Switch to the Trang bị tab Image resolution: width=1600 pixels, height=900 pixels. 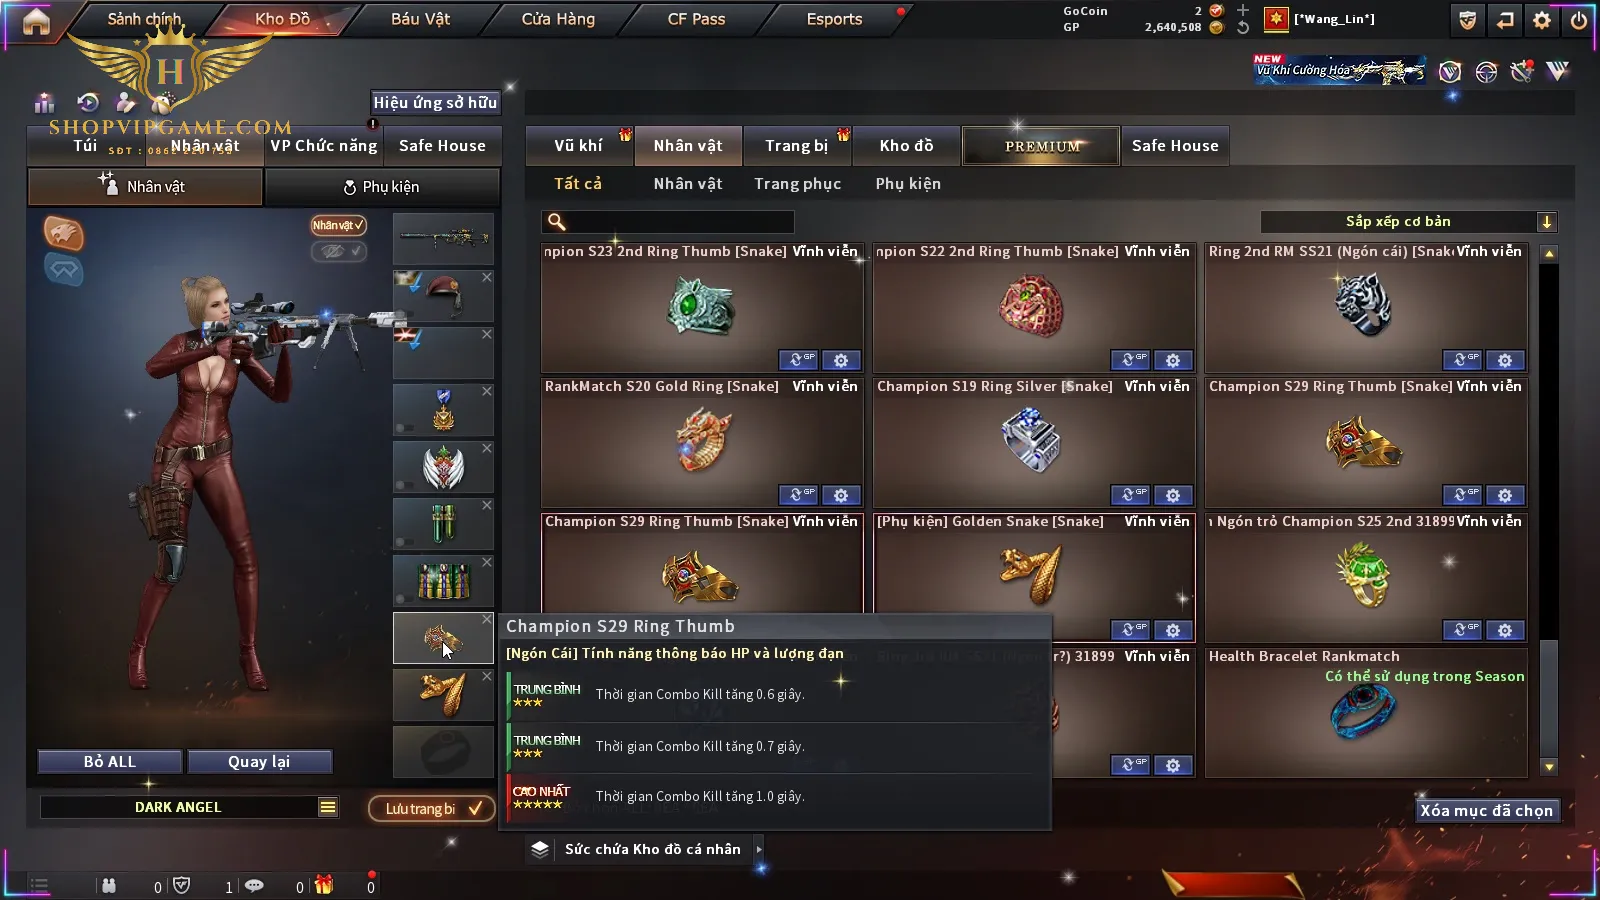point(797,146)
